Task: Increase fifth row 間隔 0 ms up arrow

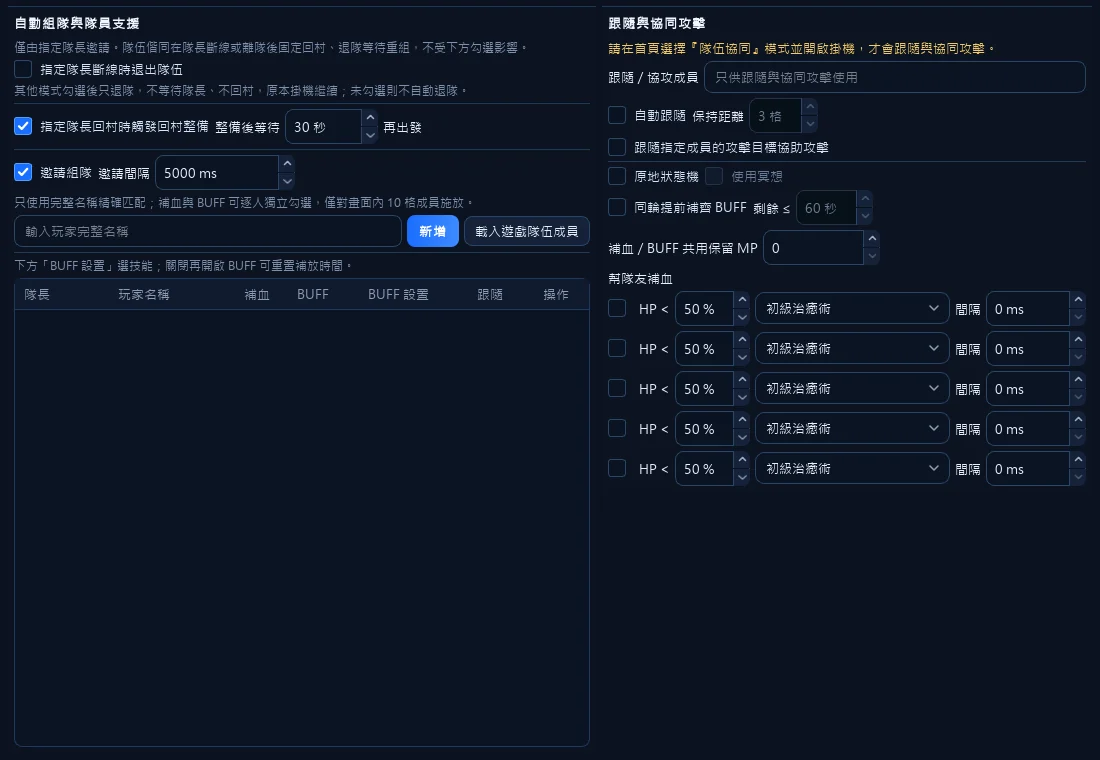Action: pos(1078,460)
